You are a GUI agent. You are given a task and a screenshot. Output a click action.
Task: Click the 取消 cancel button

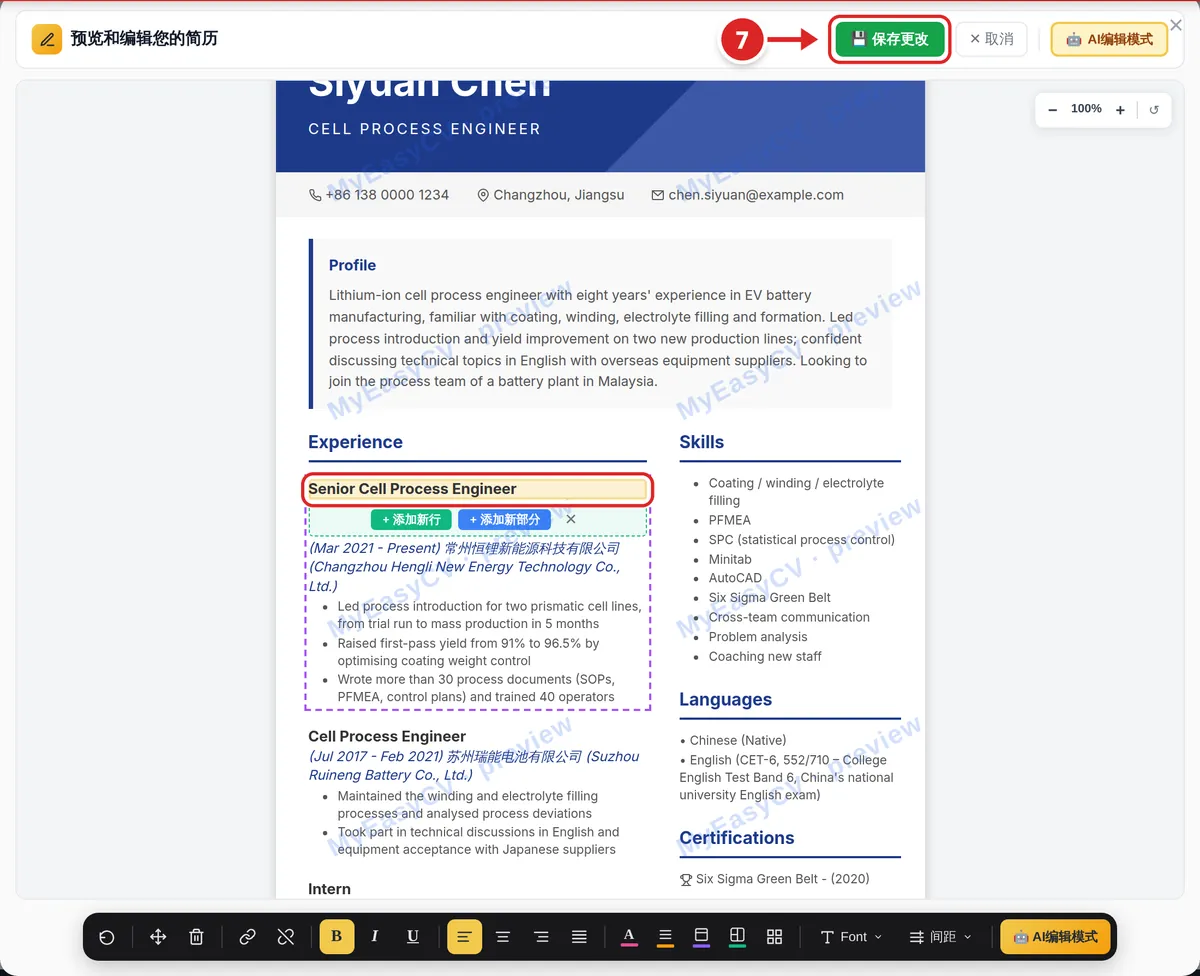point(992,39)
